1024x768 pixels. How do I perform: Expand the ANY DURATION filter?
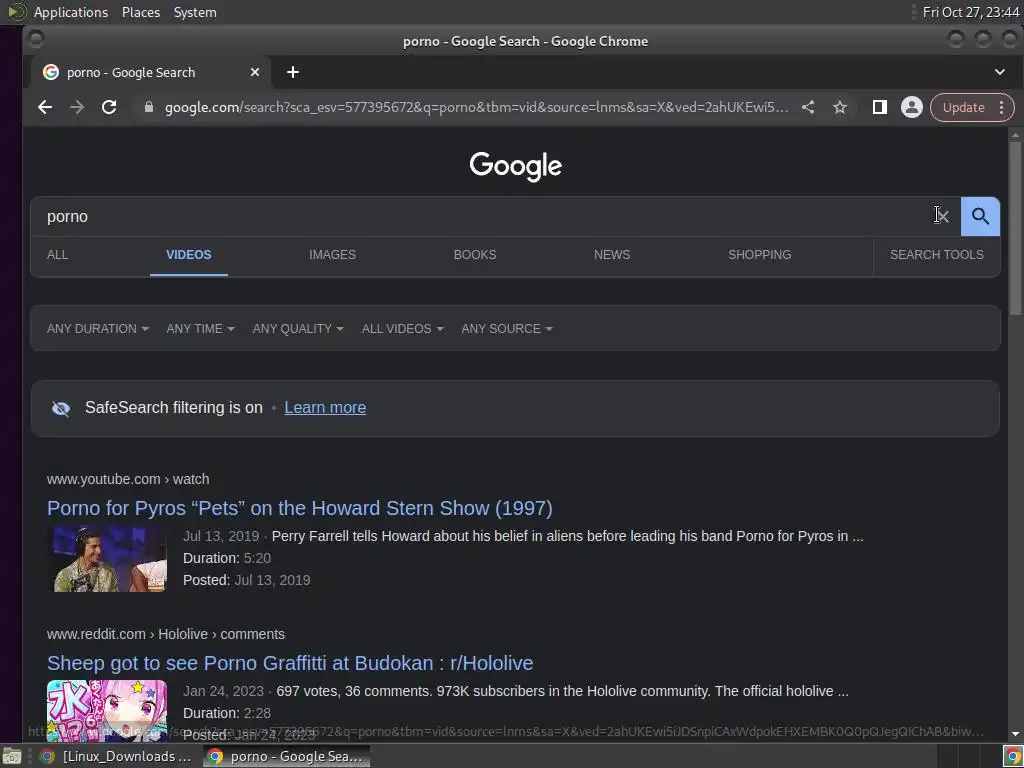(x=98, y=328)
